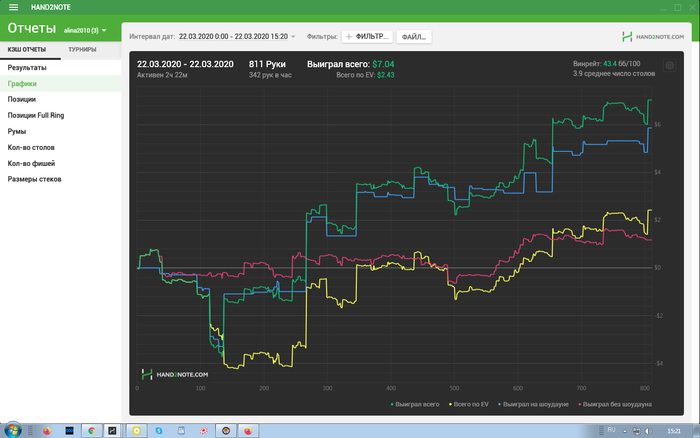The width and height of the screenshot is (700, 438).
Task: Click the volume speaker tray icon
Action: (648, 431)
